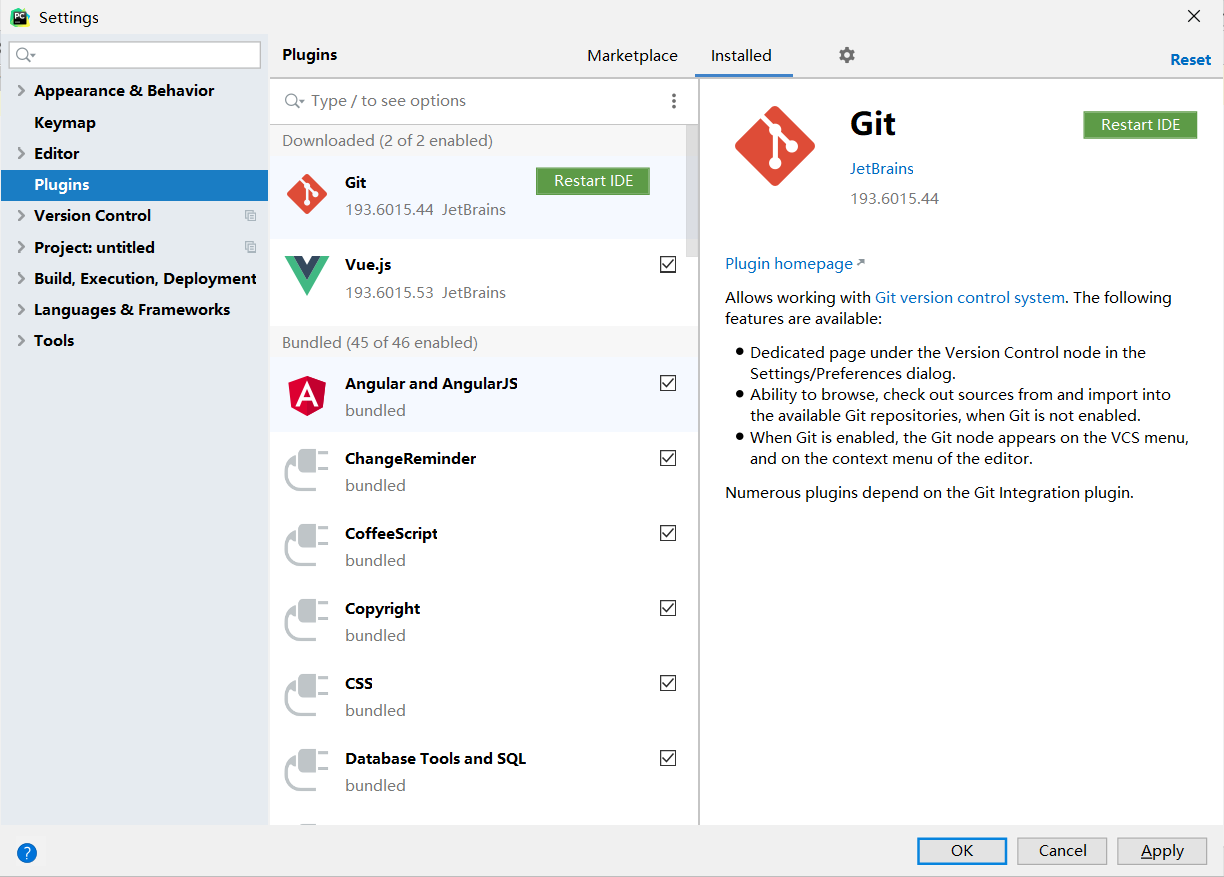Open the help question mark icon

coord(27,853)
